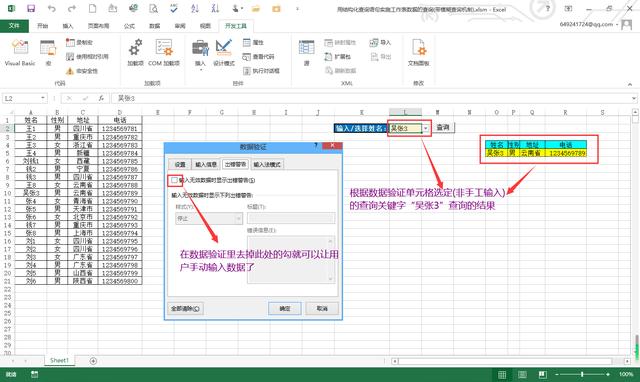Switch to Page Layout view in status bar
This screenshot has height=382, width=640.
(522, 374)
